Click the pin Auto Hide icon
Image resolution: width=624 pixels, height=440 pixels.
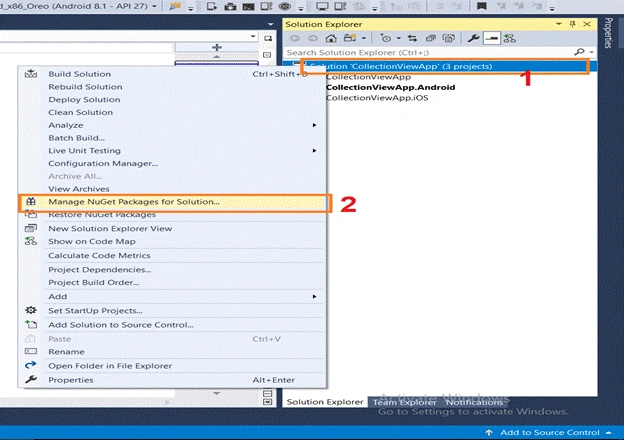click(573, 24)
